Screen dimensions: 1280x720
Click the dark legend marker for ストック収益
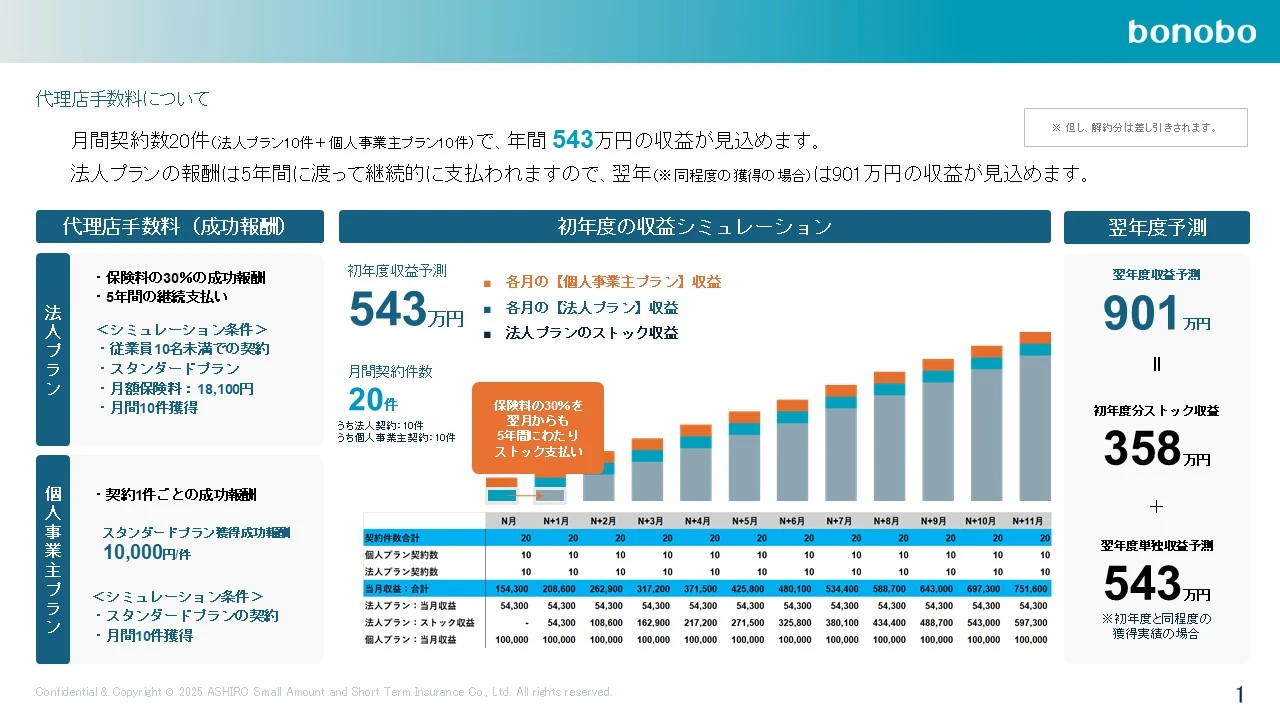pos(487,334)
